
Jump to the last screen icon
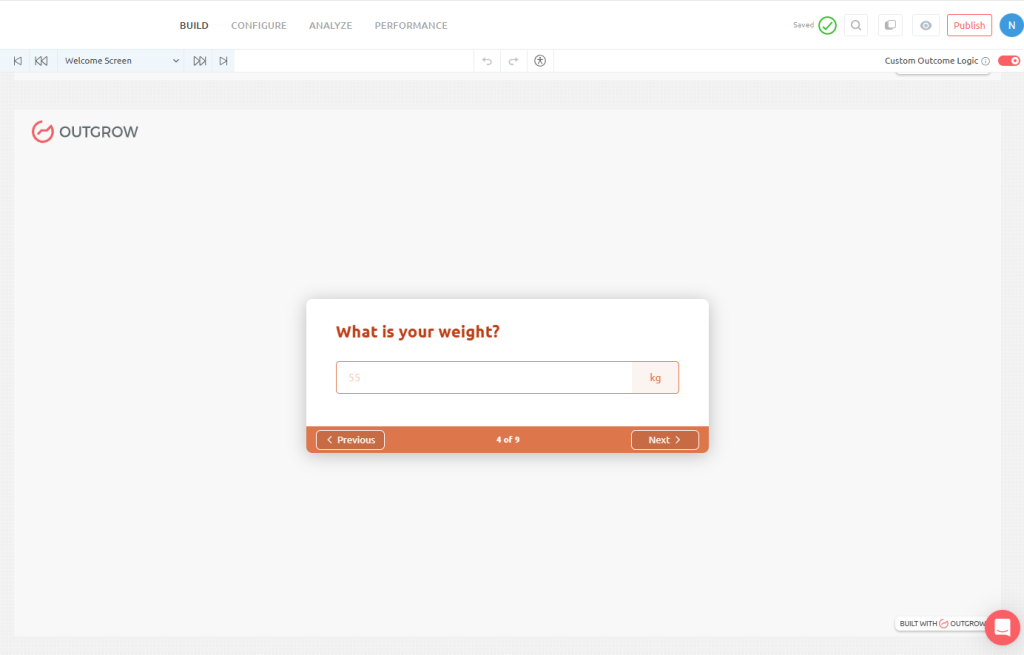(223, 61)
